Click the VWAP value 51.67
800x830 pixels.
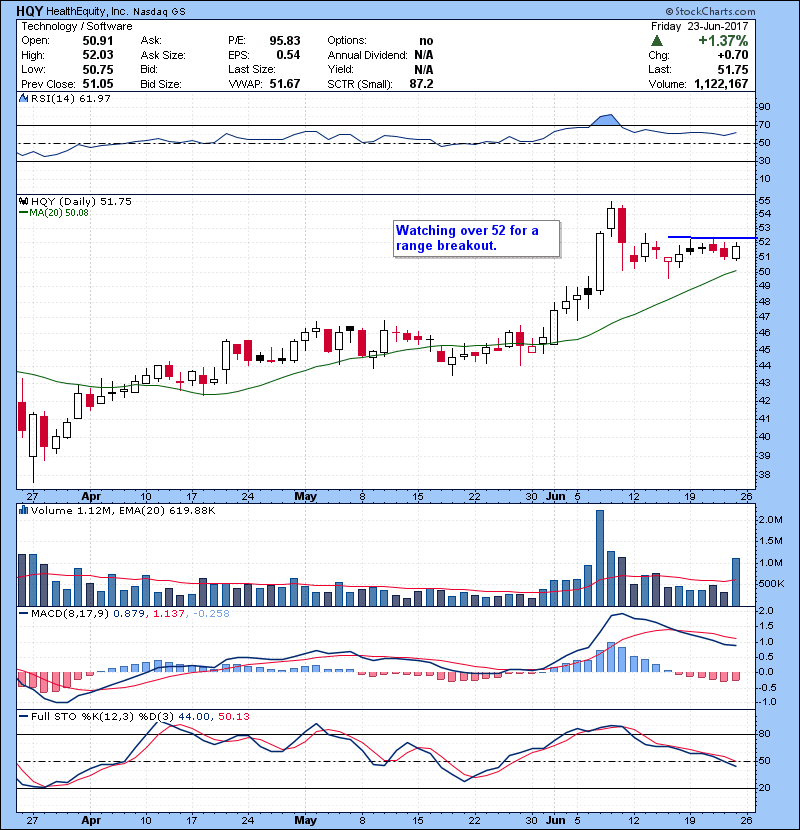point(285,84)
